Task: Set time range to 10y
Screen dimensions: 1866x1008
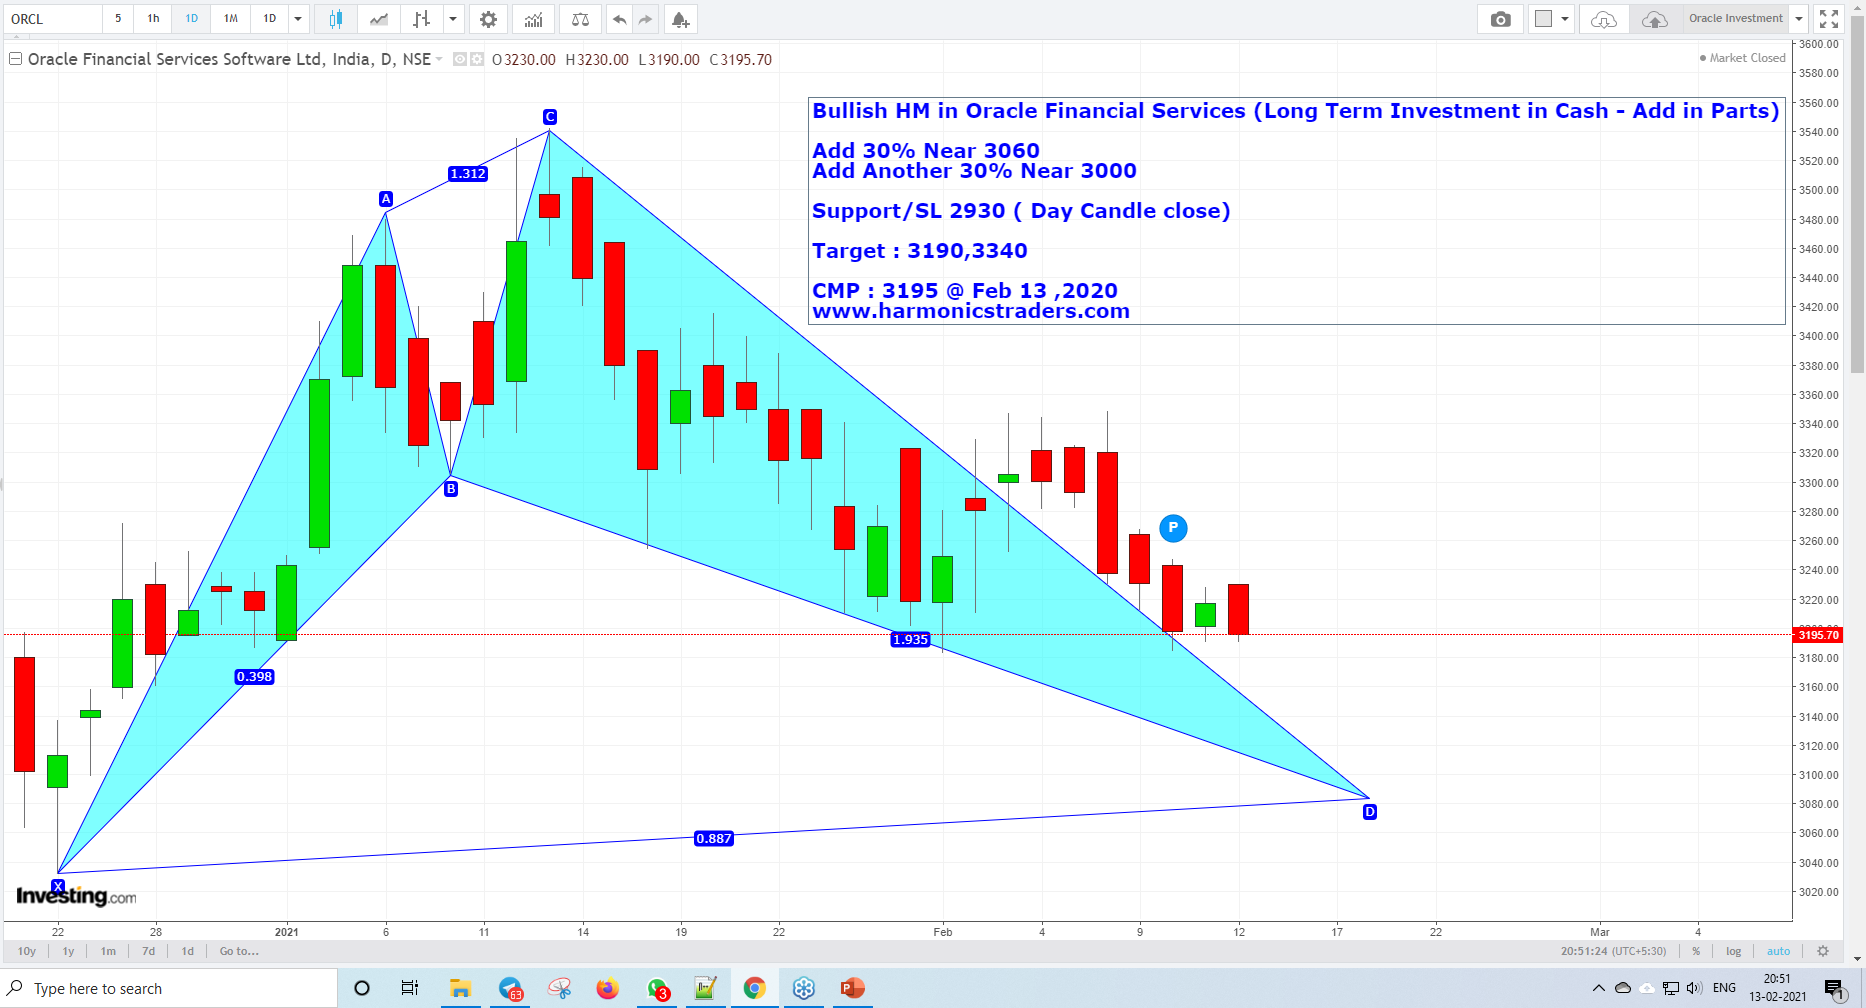Action: [x=27, y=951]
